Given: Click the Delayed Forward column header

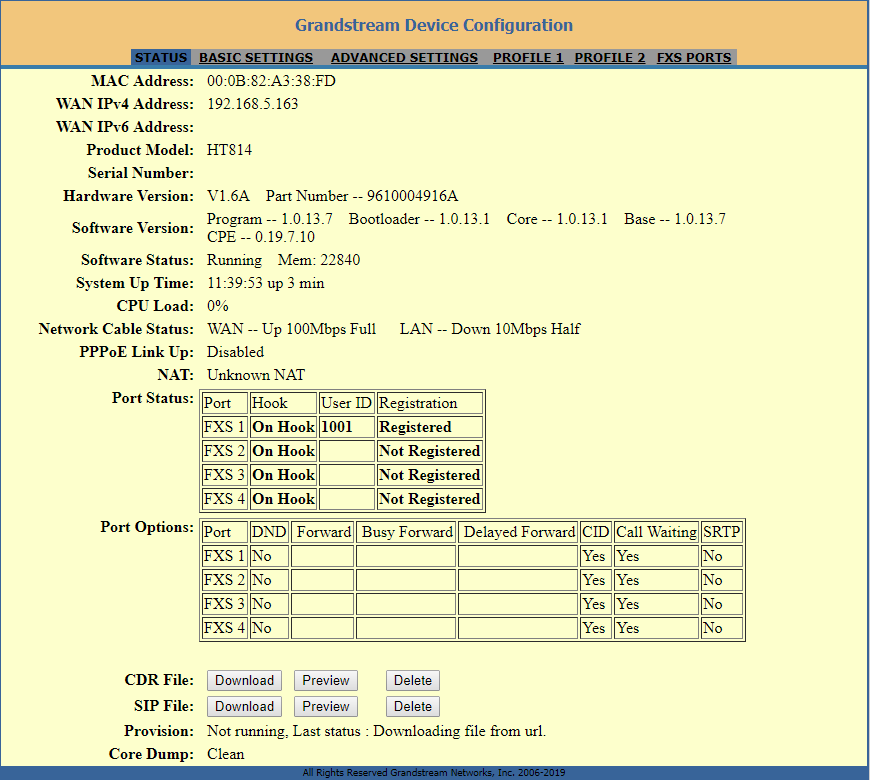Looking at the screenshot, I should (x=518, y=533).
